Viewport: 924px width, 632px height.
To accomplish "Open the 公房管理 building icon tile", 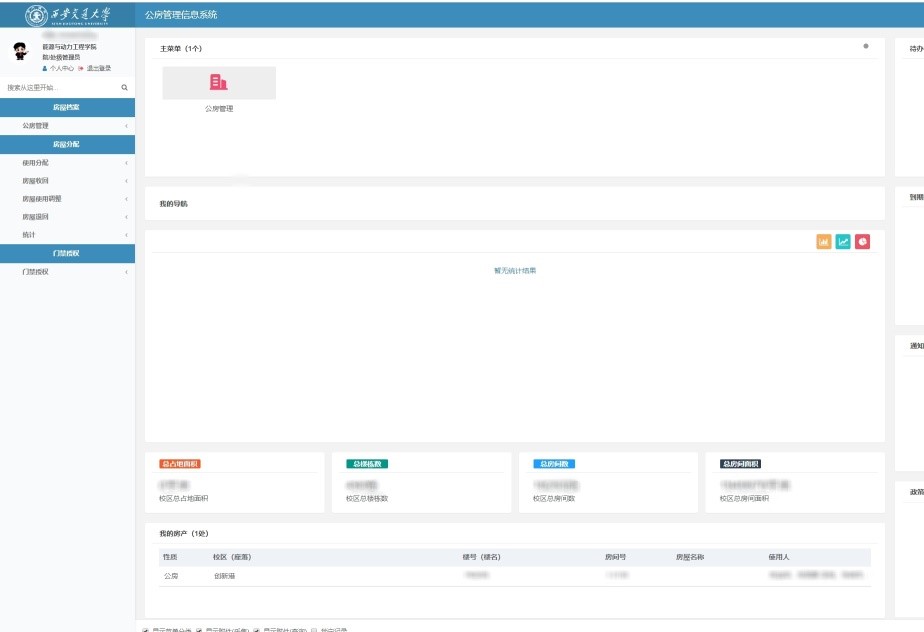I will tap(219, 83).
